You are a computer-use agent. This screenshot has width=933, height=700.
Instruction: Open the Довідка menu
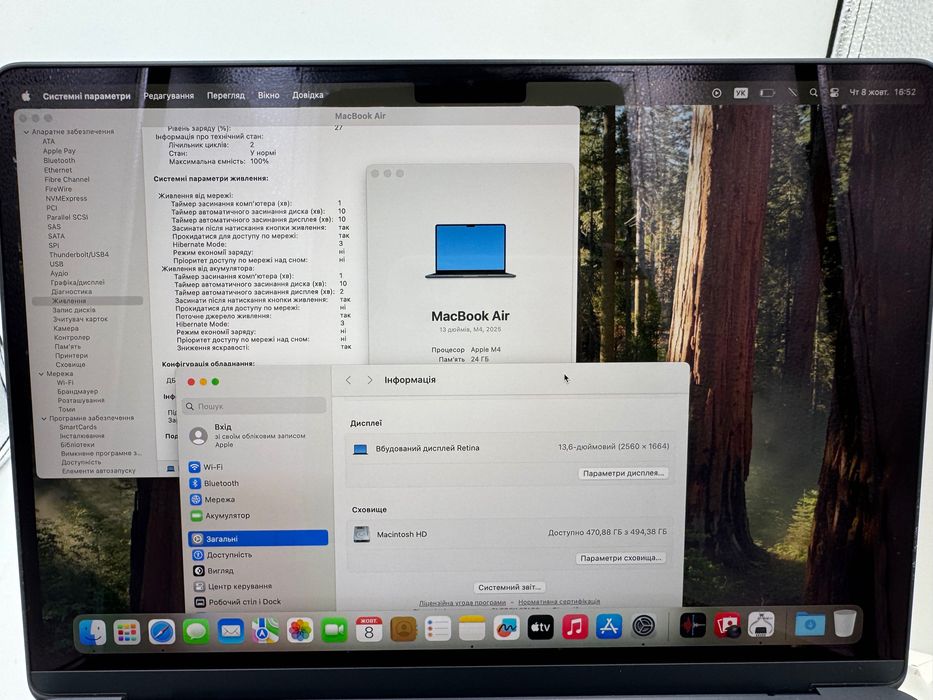[308, 95]
